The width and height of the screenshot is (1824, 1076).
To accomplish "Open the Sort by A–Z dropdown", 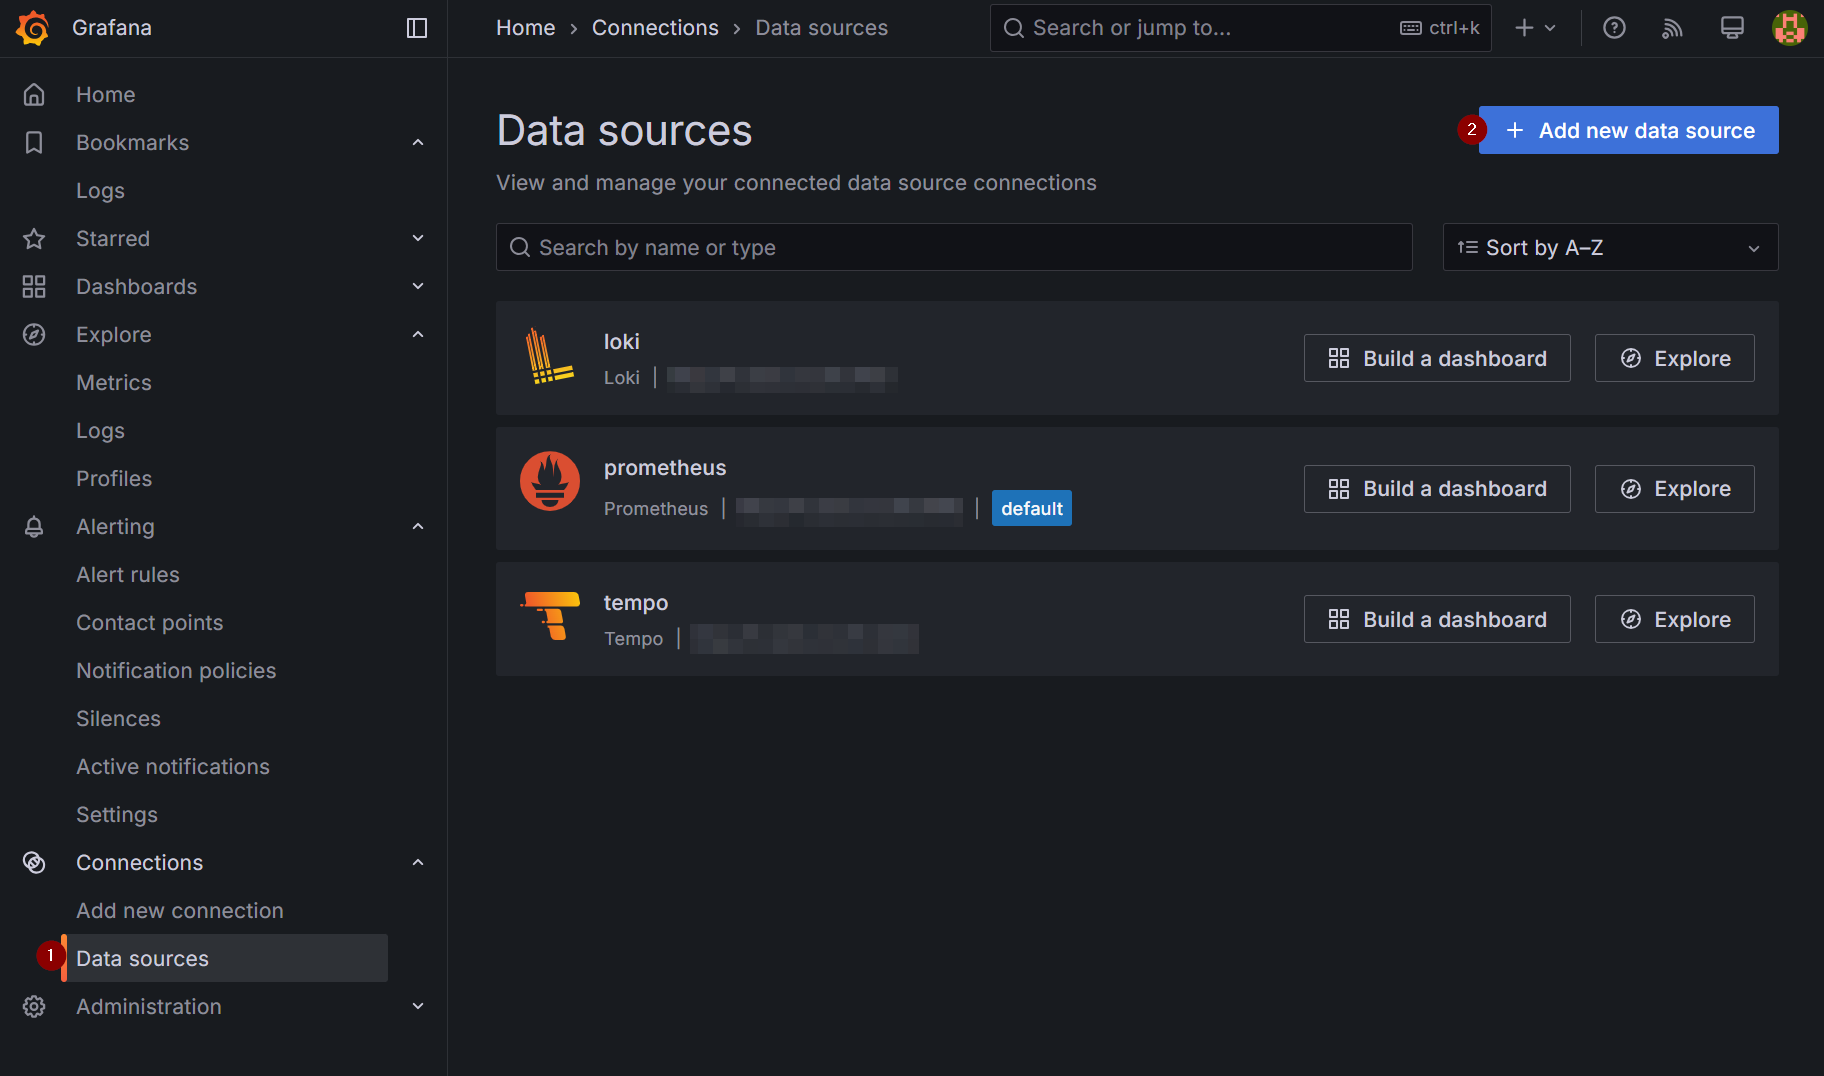I will (1610, 247).
